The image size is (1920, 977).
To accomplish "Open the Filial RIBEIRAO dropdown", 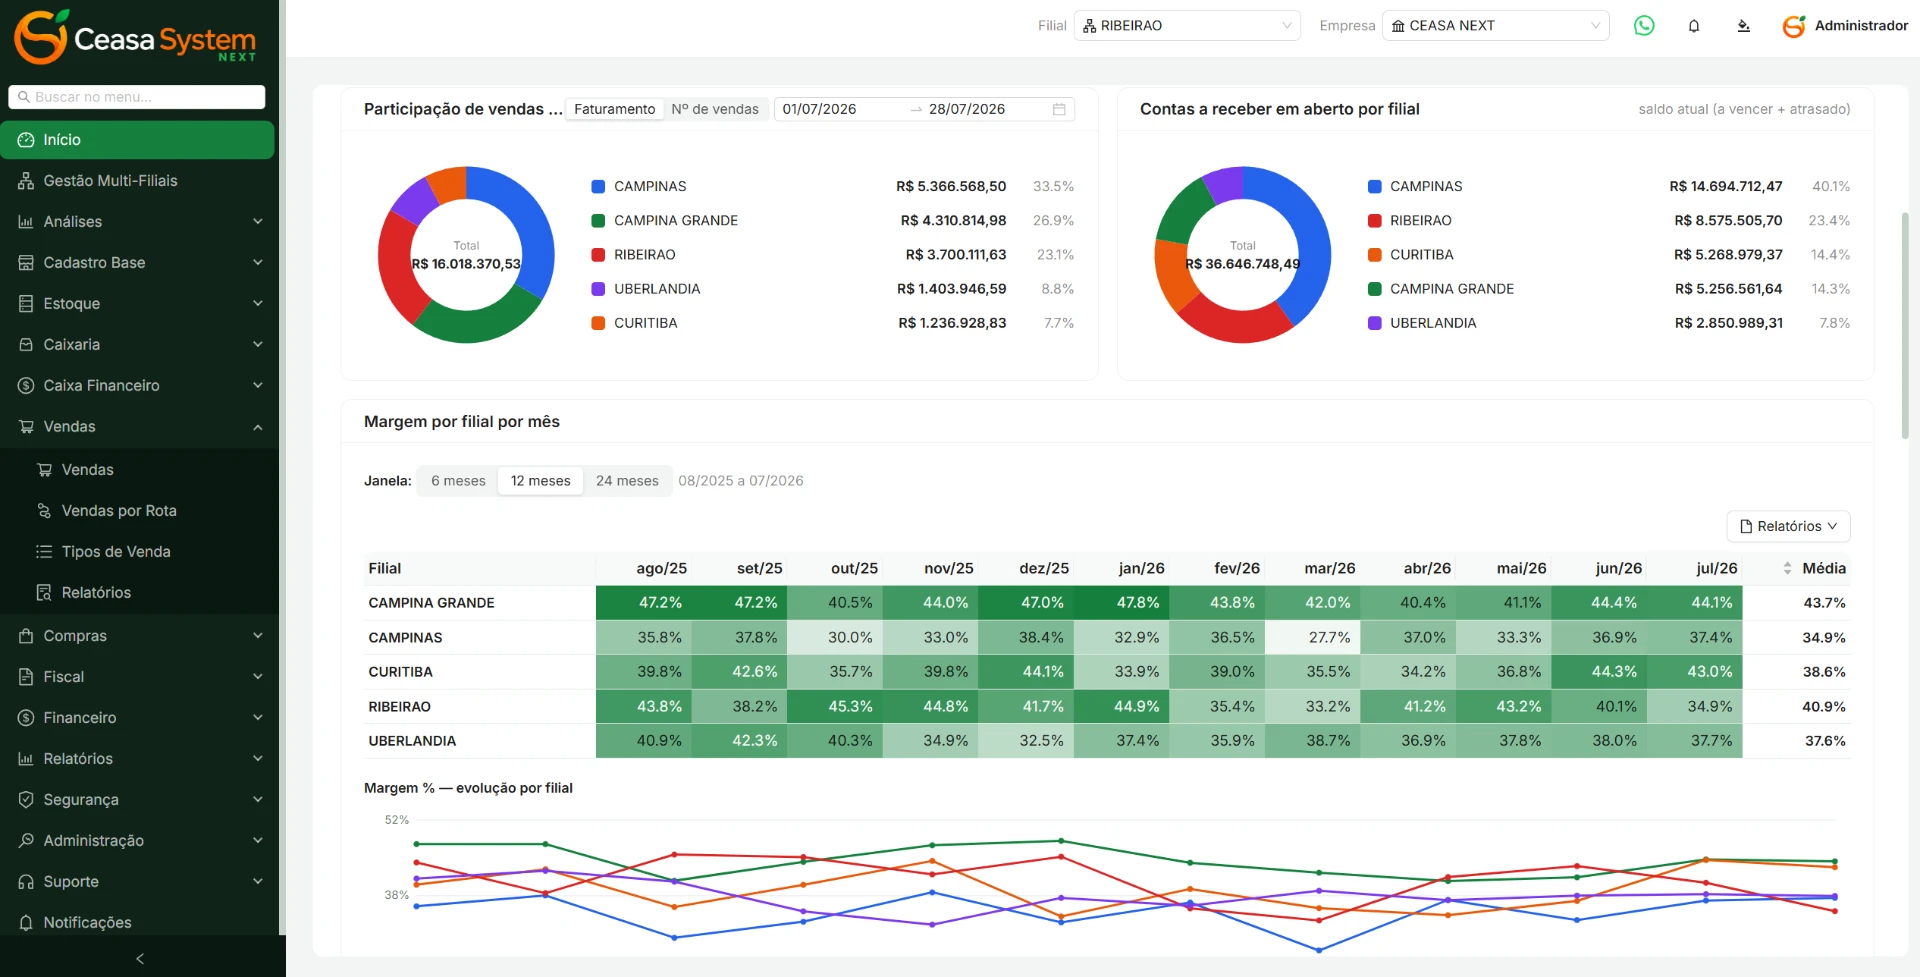I will click(1187, 26).
